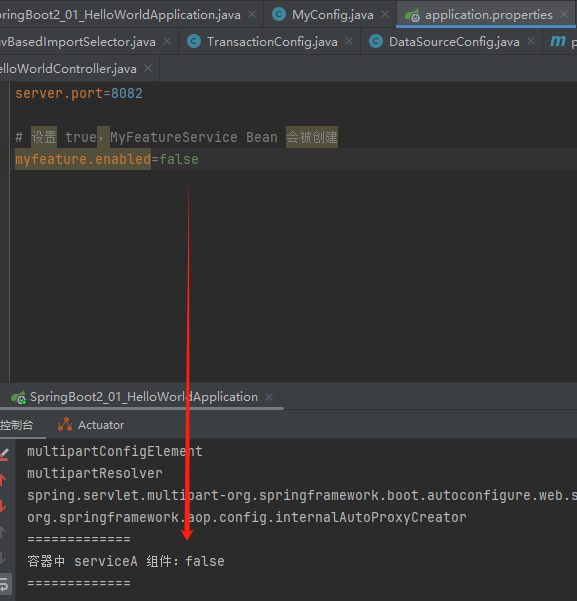Close the application.properties tab
The width and height of the screenshot is (577, 601).
[x=564, y=15]
